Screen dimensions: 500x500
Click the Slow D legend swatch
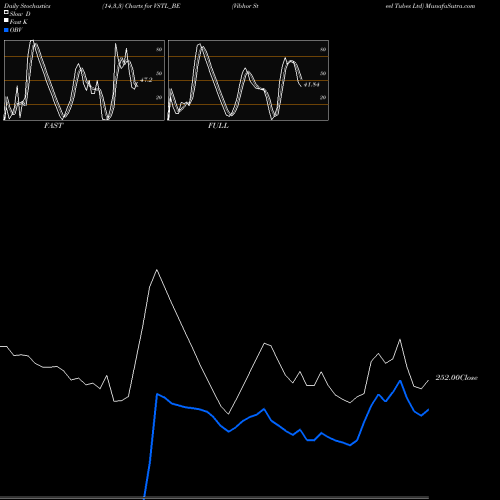[x=6, y=12]
